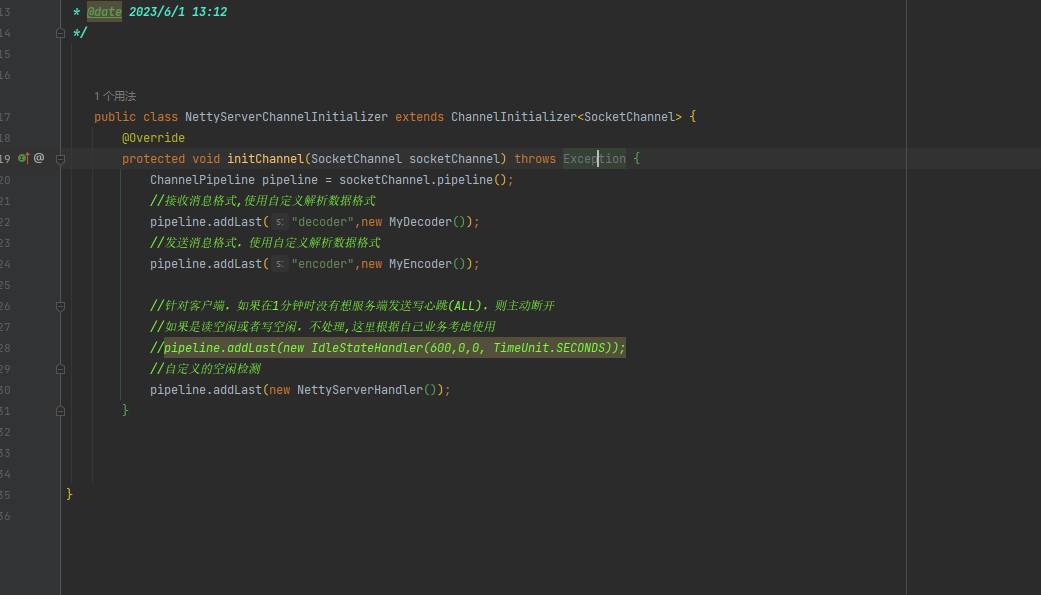Screen dimensions: 1041x595
Task: Click the highlighted IdleStateHandler commented line
Action: 390,347
